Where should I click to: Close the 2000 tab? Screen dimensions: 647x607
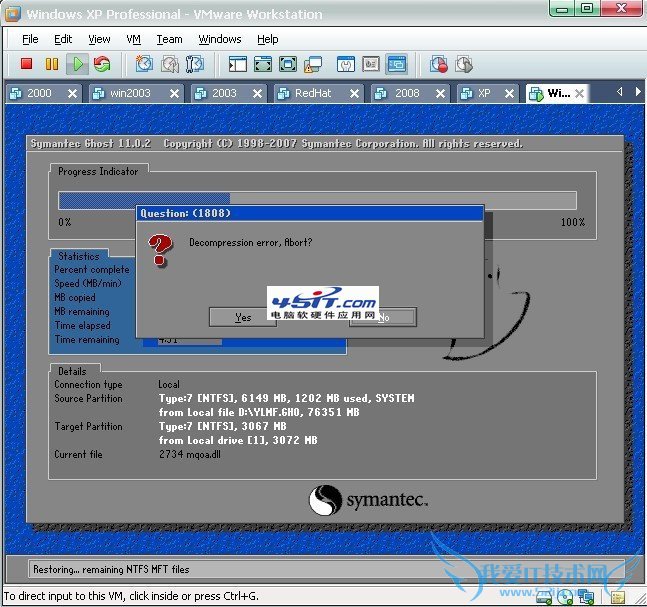click(72, 93)
